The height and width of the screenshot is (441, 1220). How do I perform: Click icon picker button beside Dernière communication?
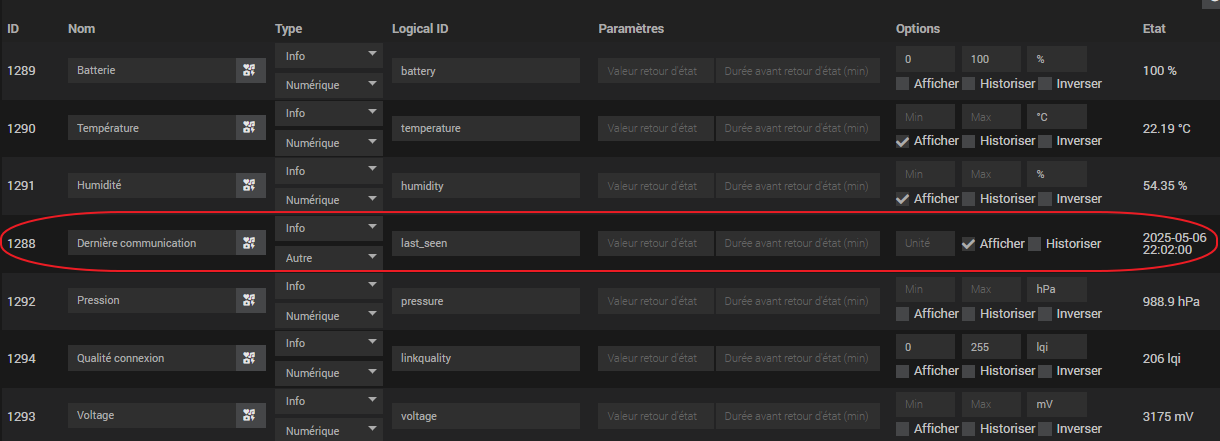pos(250,243)
